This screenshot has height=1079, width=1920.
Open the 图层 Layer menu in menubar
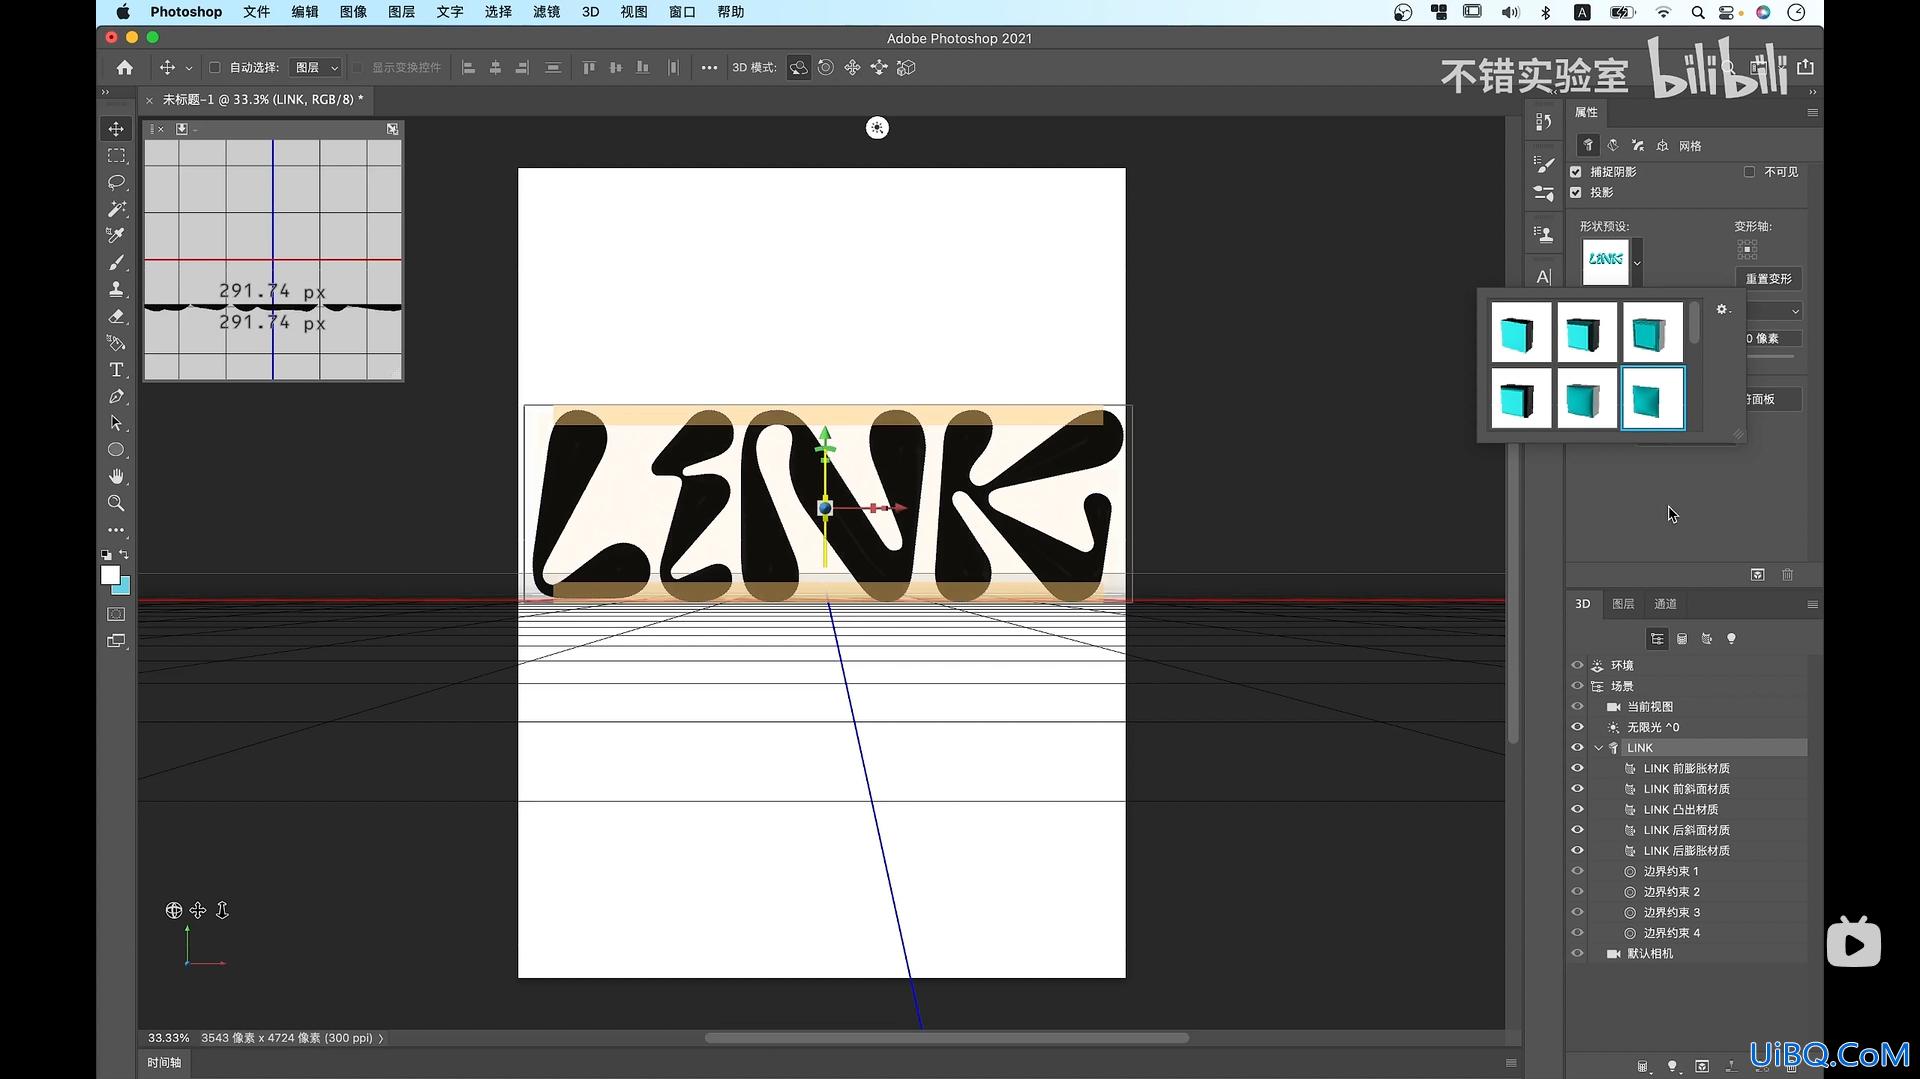[x=401, y=12]
